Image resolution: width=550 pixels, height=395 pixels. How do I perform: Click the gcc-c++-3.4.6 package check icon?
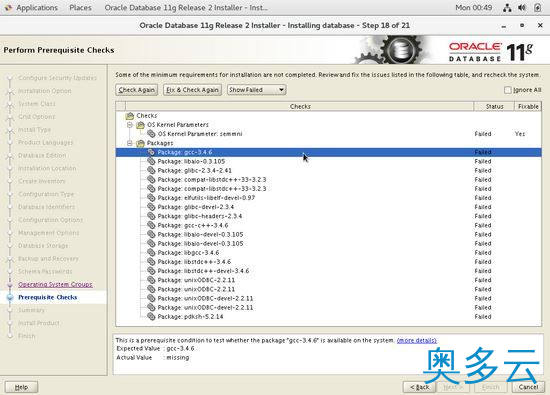[x=151, y=225]
